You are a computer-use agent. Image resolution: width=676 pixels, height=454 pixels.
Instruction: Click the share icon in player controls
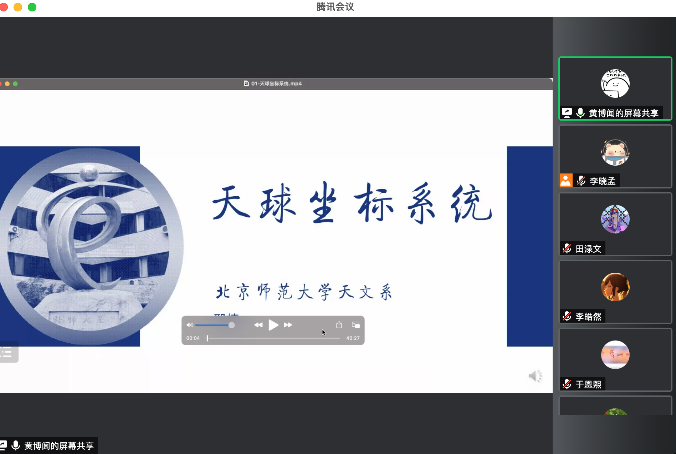pyautogui.click(x=339, y=325)
